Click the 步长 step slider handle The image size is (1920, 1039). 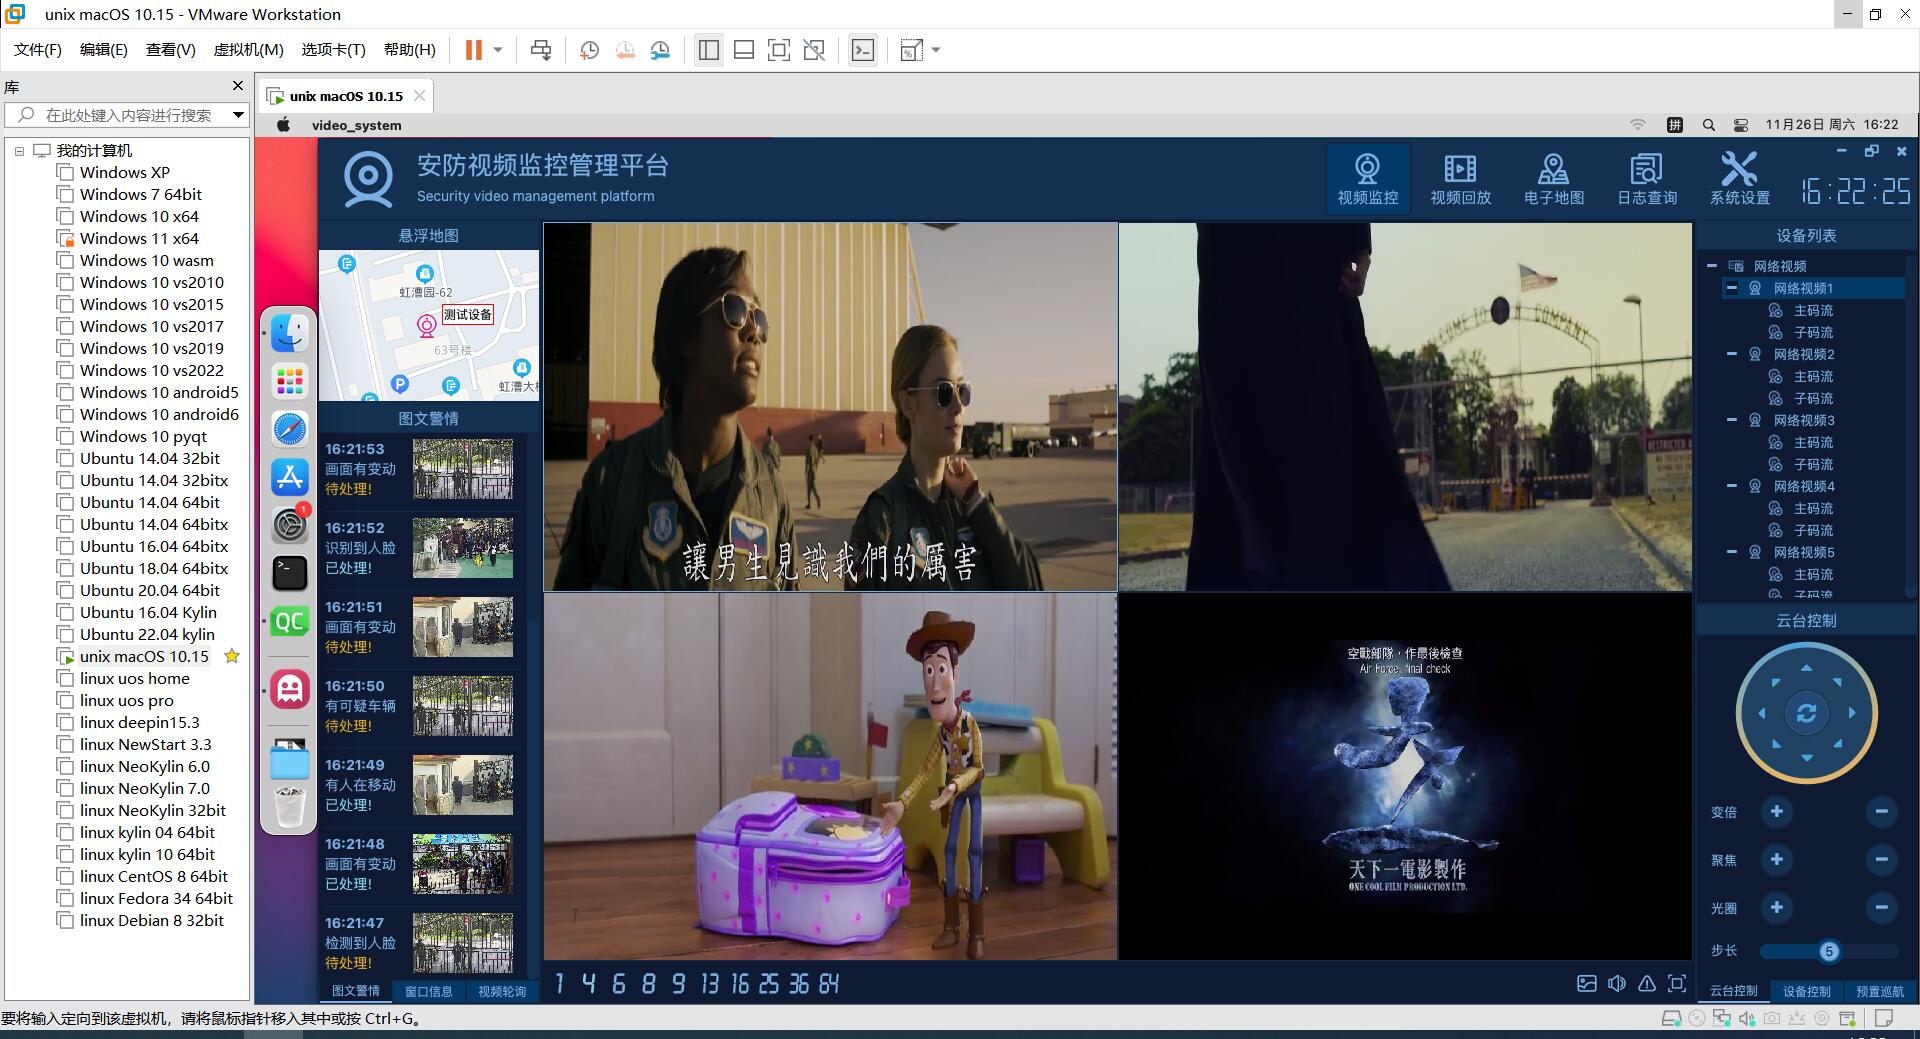point(1828,951)
